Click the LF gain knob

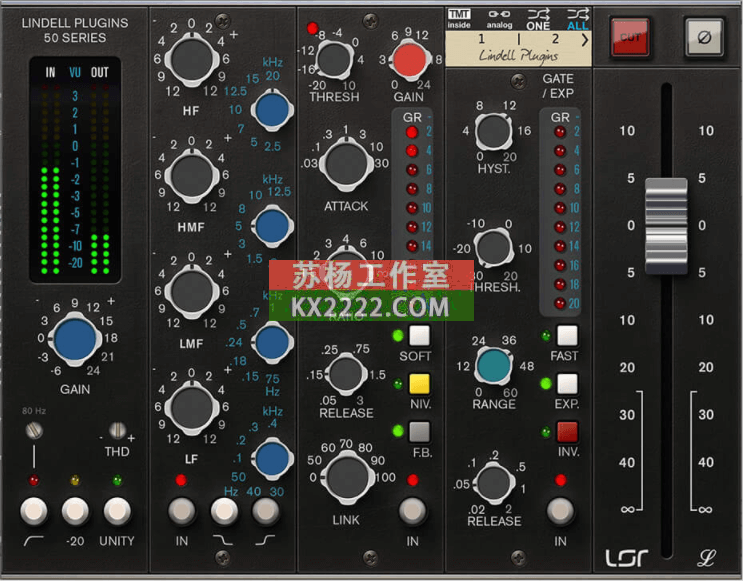tap(191, 408)
